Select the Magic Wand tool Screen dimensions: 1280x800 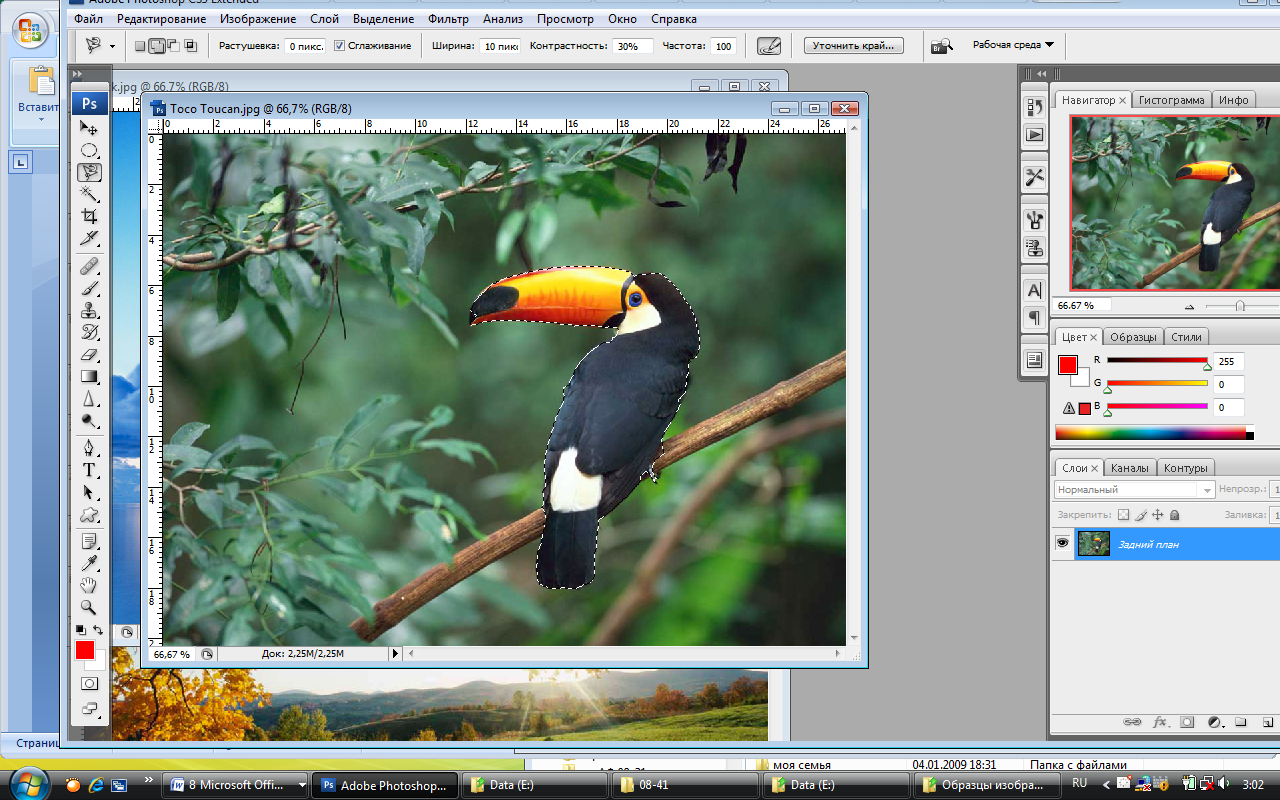pyautogui.click(x=89, y=194)
